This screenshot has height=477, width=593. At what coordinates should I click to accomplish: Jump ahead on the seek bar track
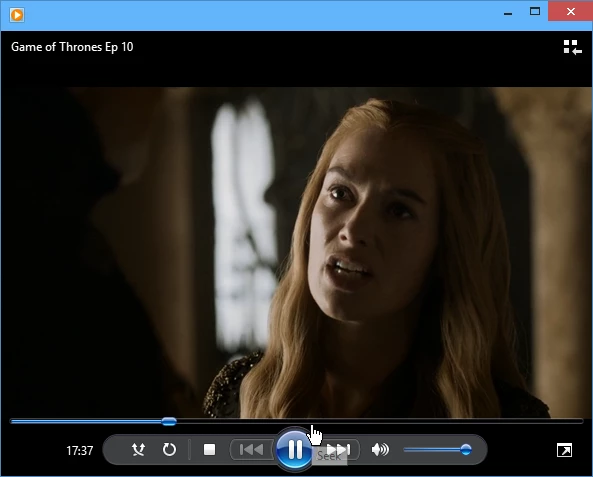[379, 421]
